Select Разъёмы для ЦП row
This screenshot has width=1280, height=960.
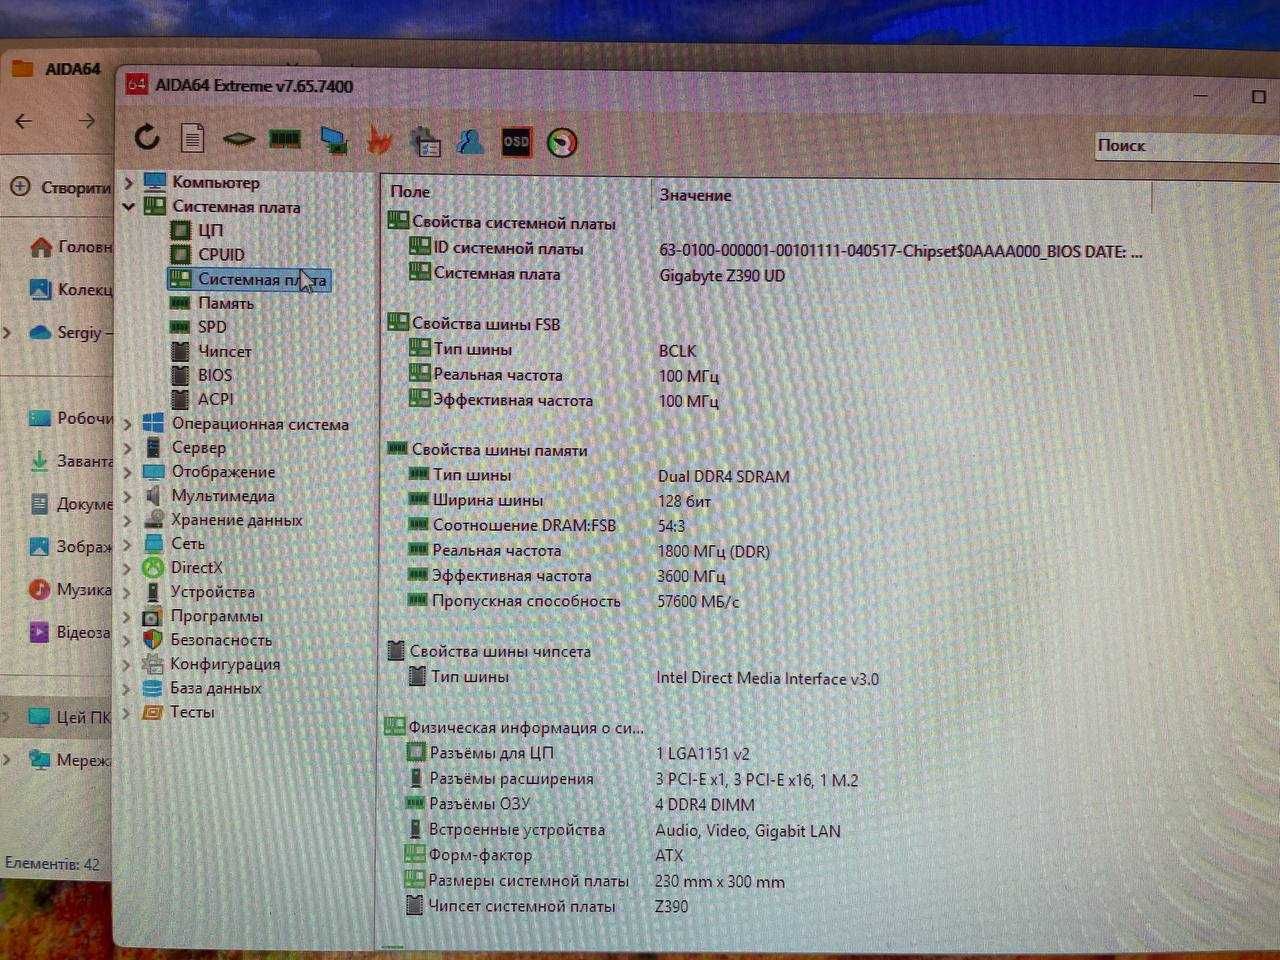pyautogui.click(x=577, y=753)
